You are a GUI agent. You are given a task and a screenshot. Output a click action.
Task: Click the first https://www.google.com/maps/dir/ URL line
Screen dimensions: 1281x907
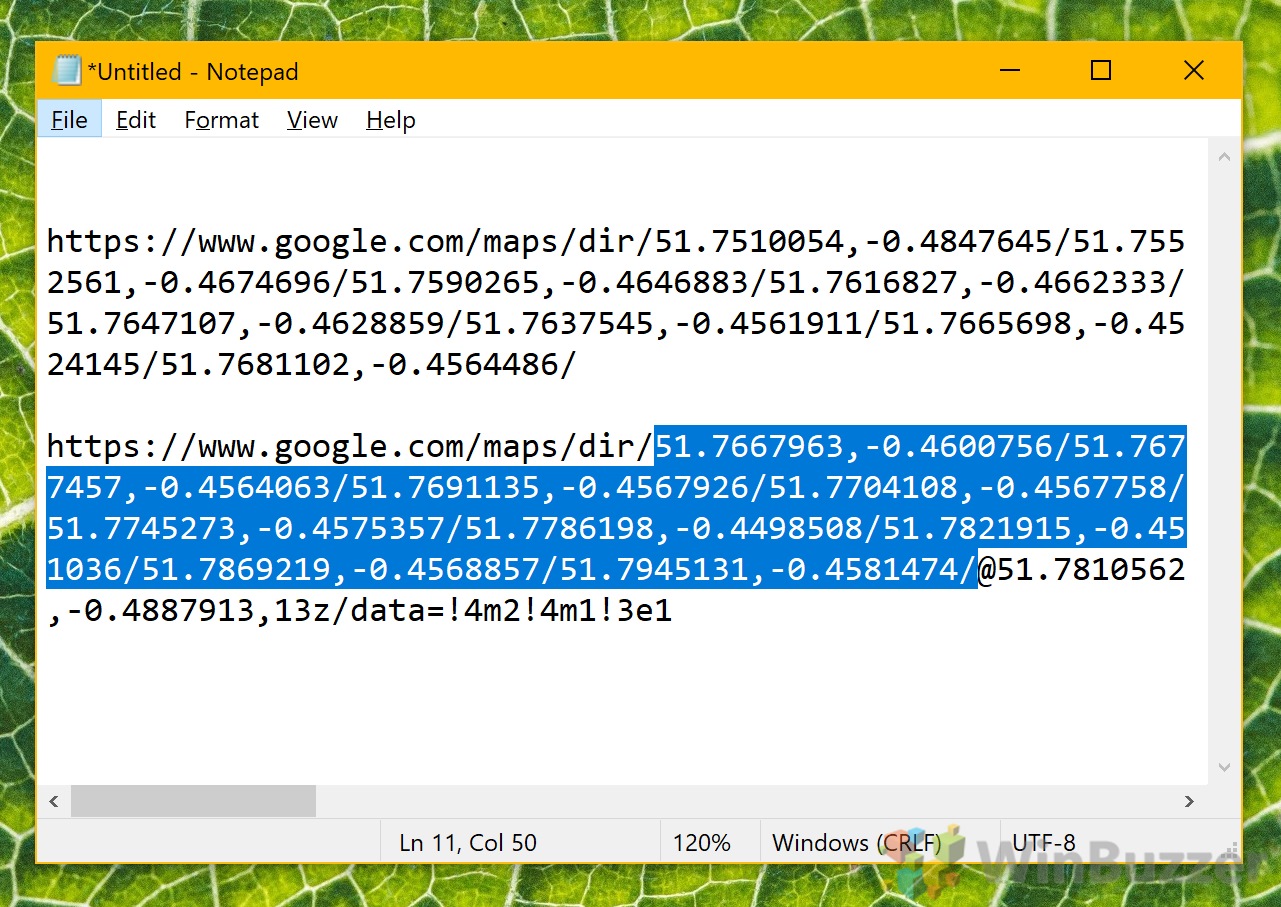[x=616, y=242]
